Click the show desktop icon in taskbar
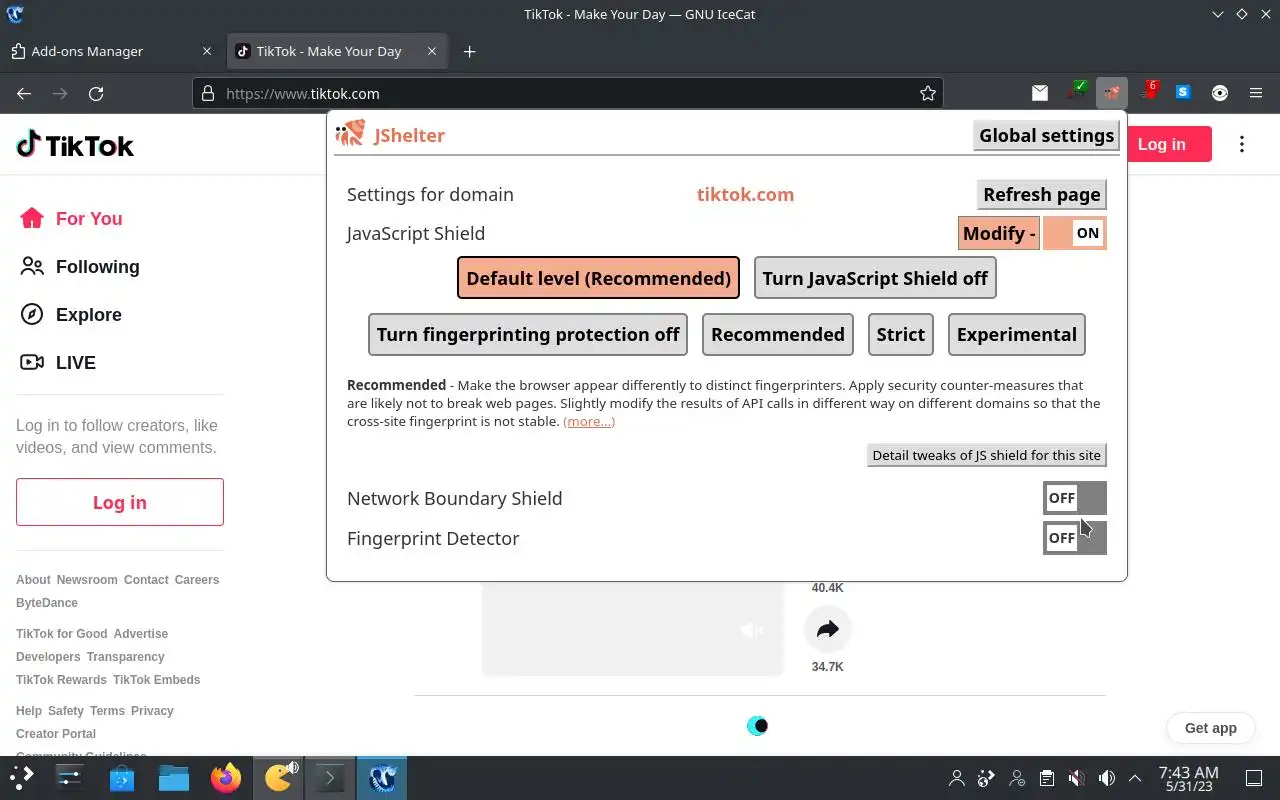Image resolution: width=1280 pixels, height=800 pixels. [x=1254, y=778]
